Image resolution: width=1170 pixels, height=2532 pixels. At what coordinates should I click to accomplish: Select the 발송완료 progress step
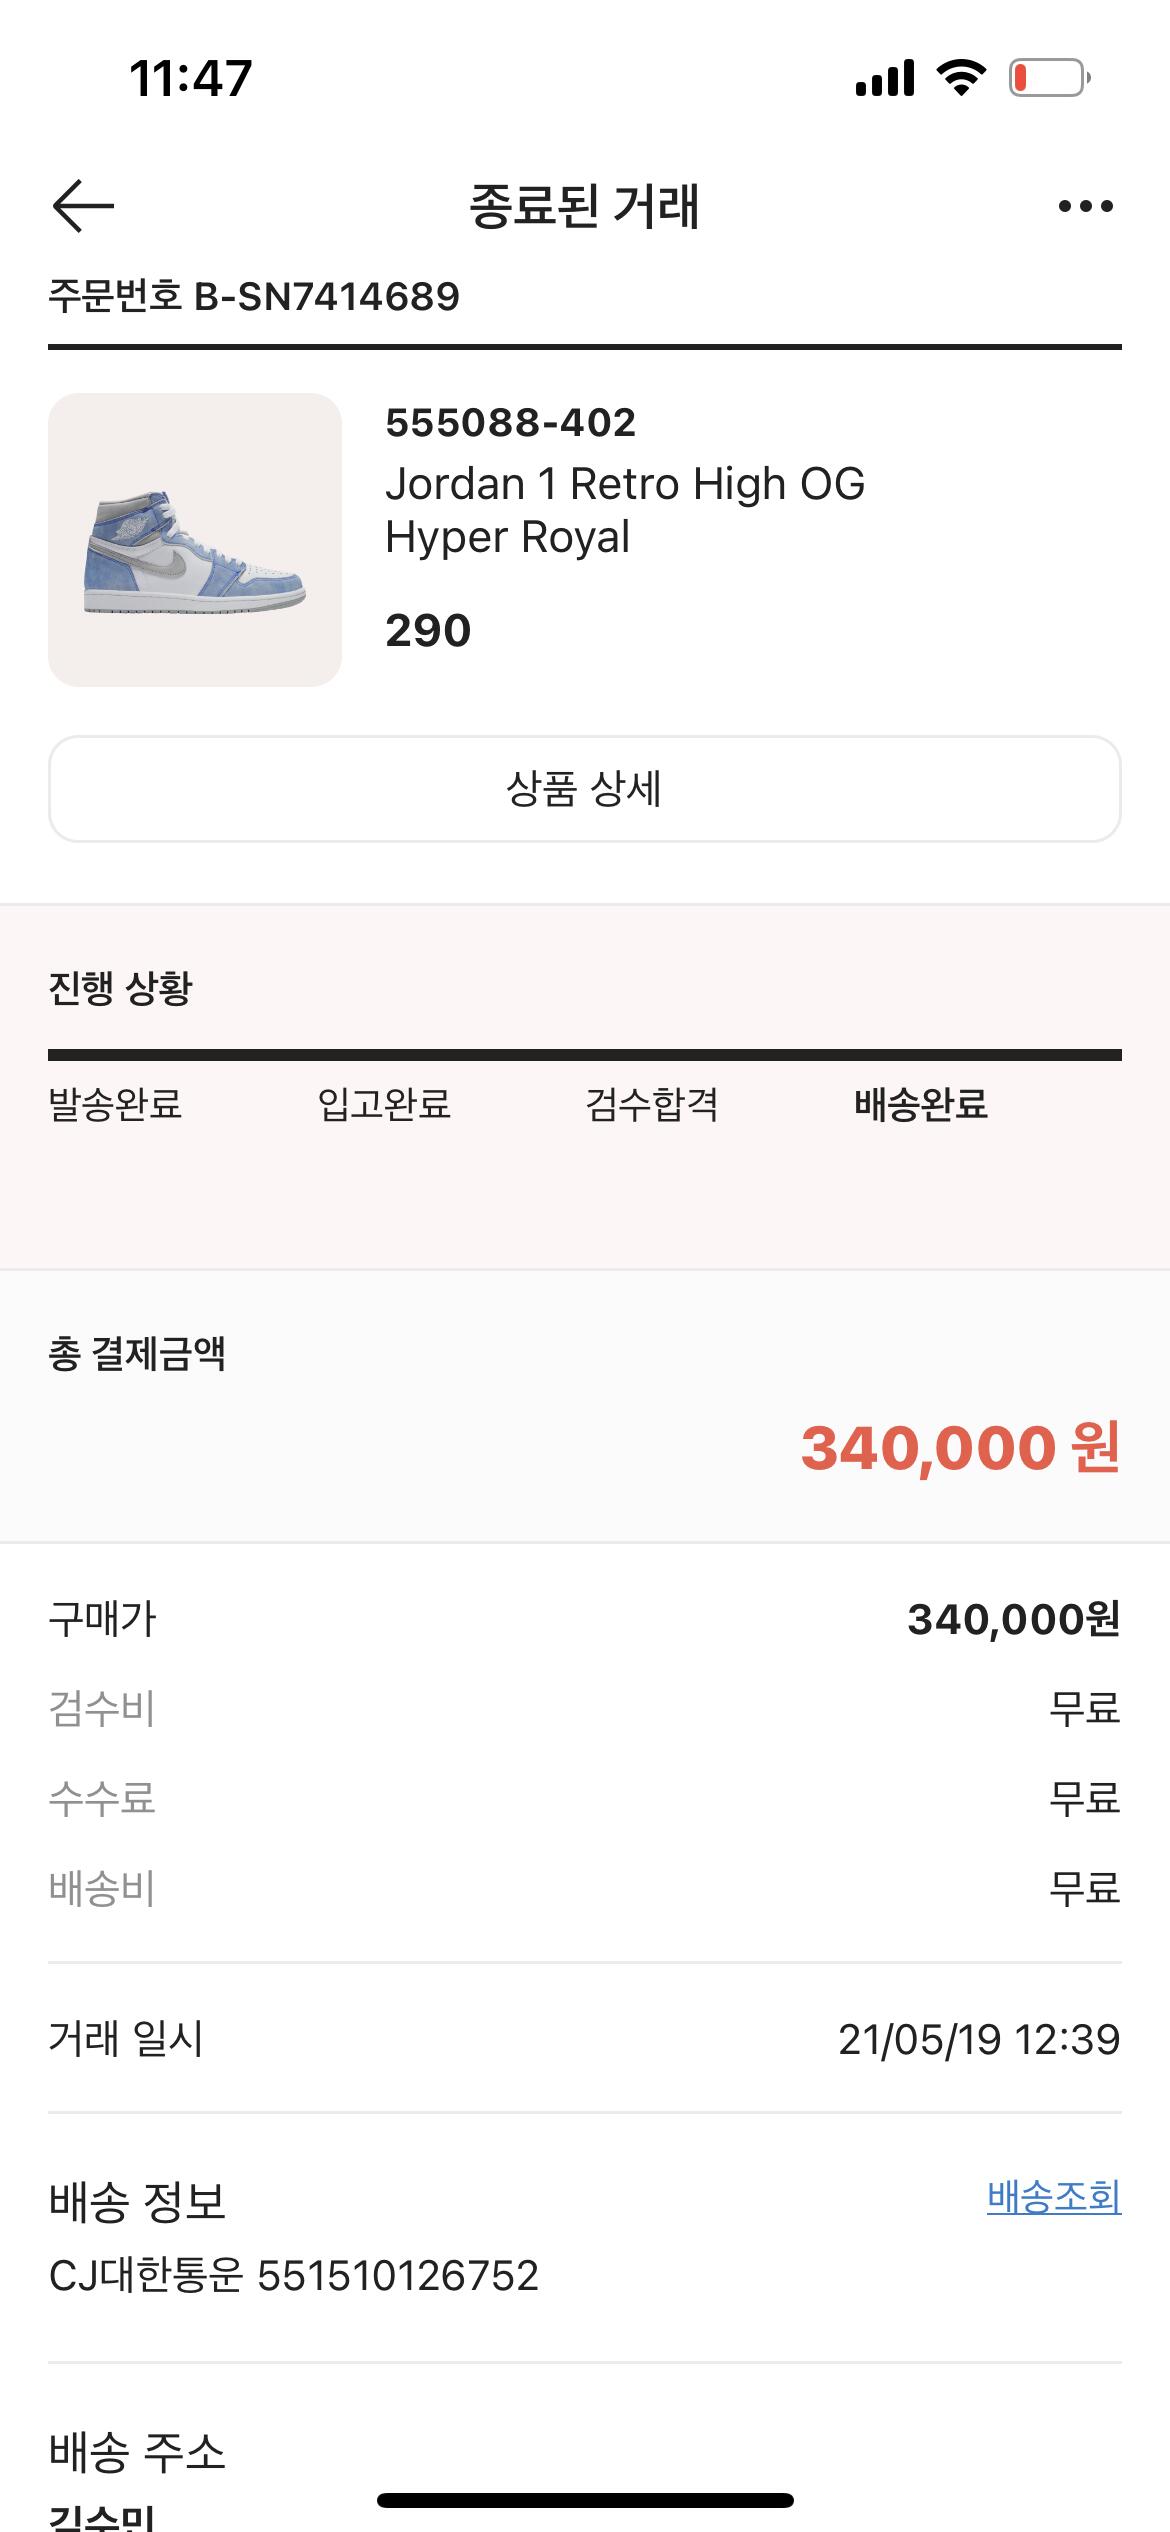(x=115, y=1105)
